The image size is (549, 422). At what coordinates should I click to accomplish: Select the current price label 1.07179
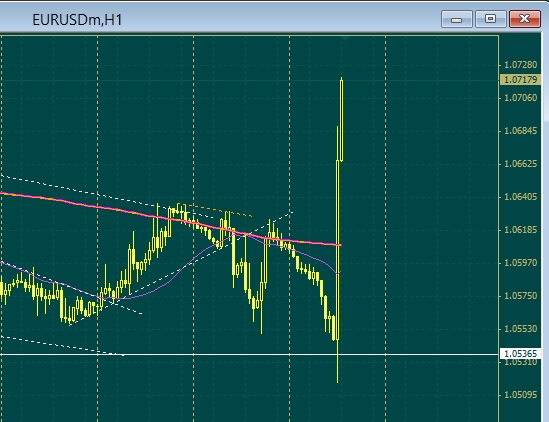click(520, 80)
